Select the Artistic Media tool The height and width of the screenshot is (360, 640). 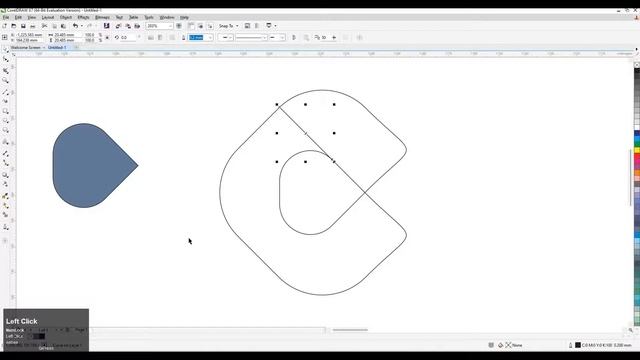click(6, 101)
